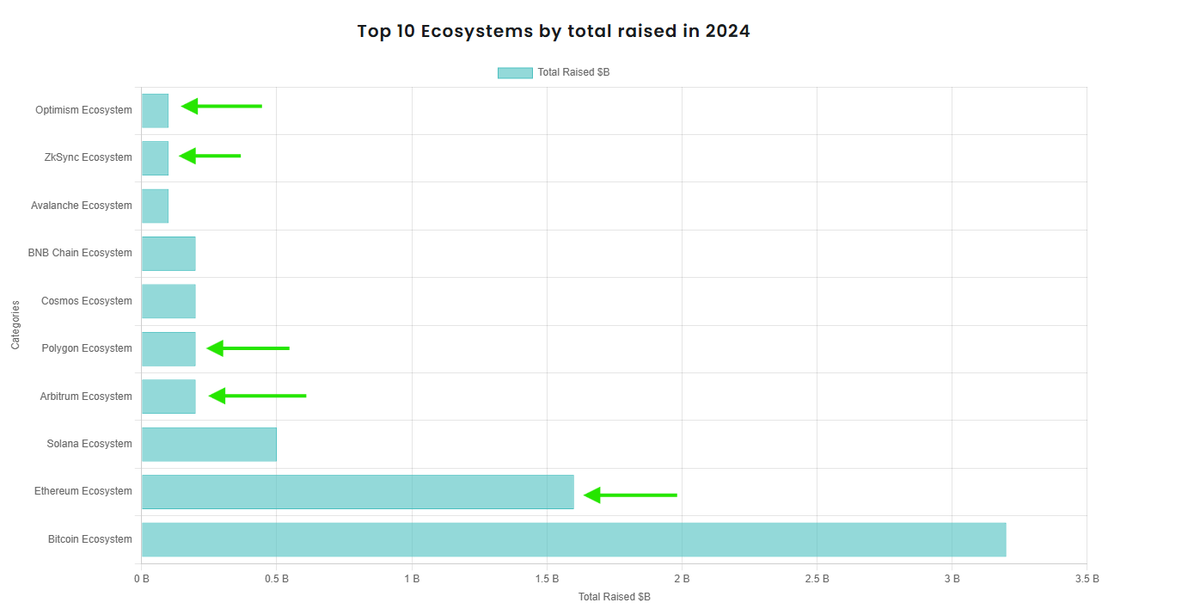Click the Cosmos Ecosystem bar
This screenshot has height=615, width=1200.
click(167, 300)
